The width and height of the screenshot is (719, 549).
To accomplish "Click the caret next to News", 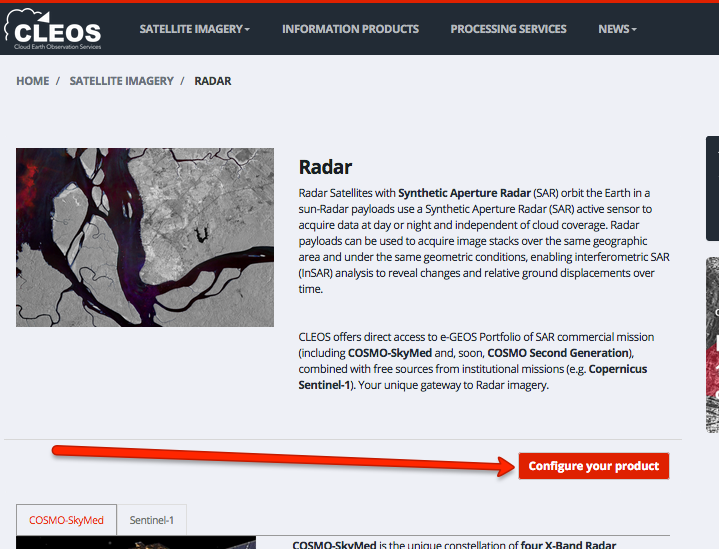I will tap(634, 29).
